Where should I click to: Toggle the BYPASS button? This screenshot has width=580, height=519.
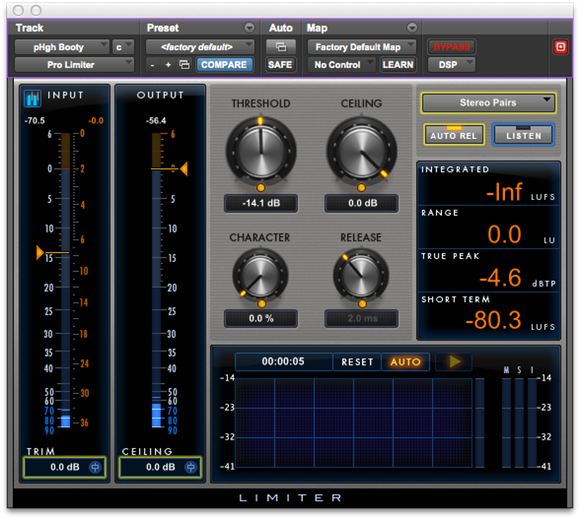pos(451,47)
